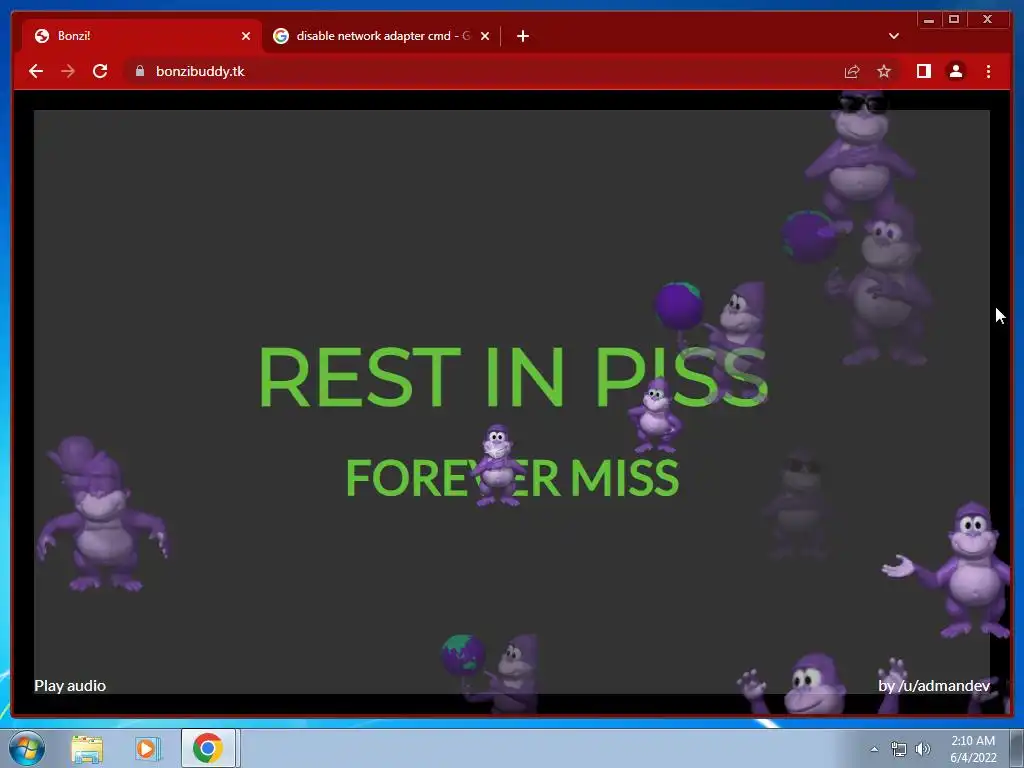This screenshot has width=1024, height=768.
Task: Minimize the Chrome window
Action: (929, 20)
